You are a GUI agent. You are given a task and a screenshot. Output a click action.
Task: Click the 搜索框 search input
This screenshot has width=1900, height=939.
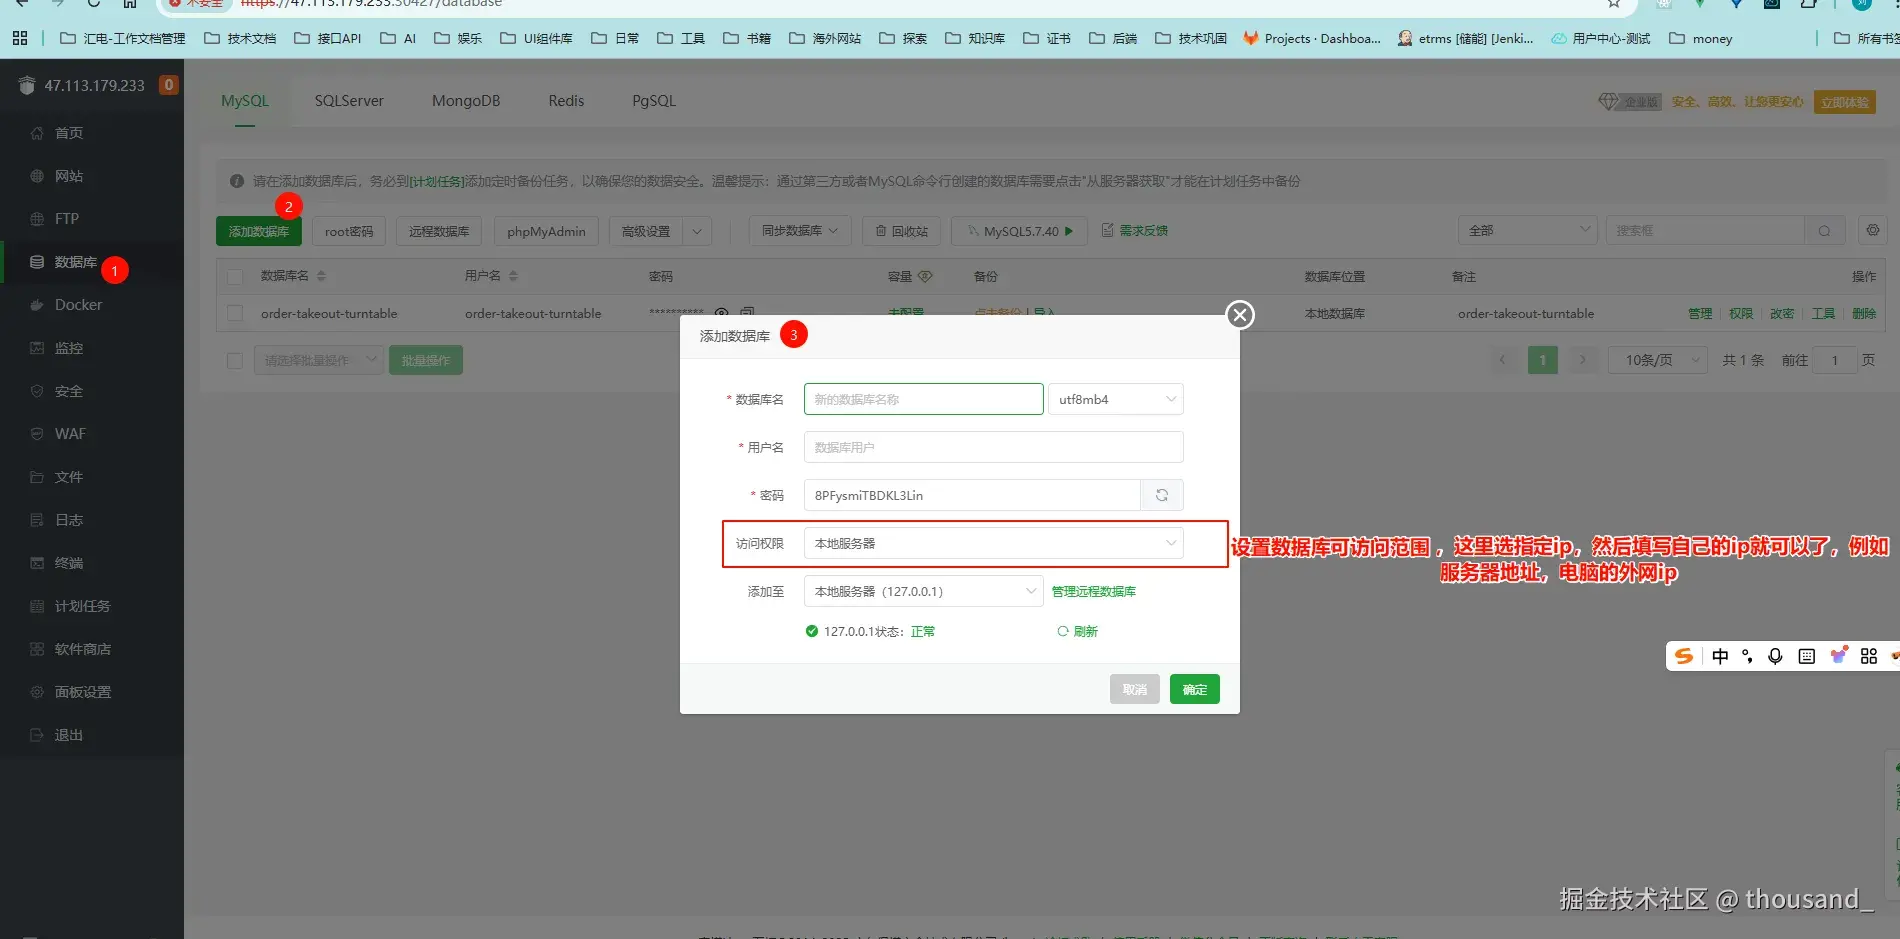[x=1705, y=231]
